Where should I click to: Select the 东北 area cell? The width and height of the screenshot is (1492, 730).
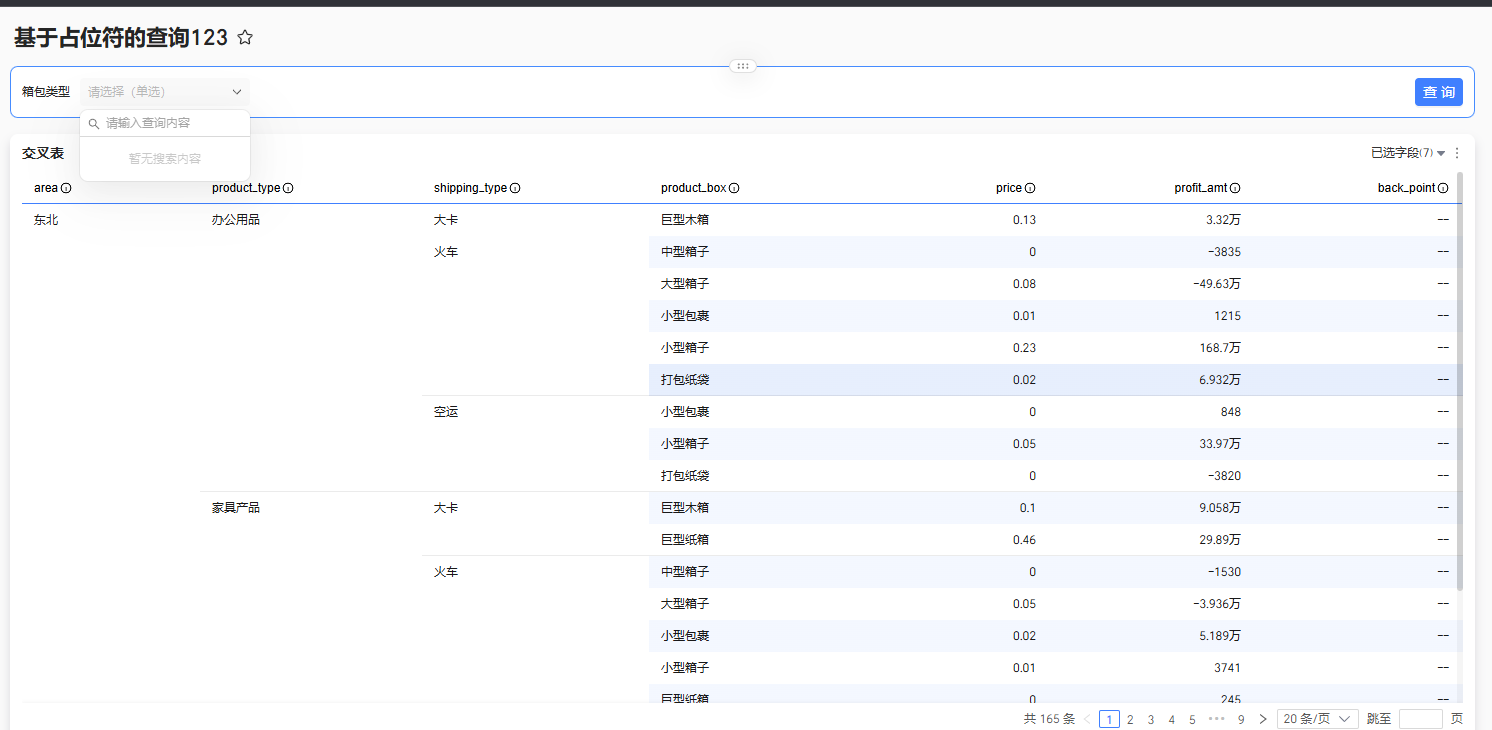tap(46, 220)
